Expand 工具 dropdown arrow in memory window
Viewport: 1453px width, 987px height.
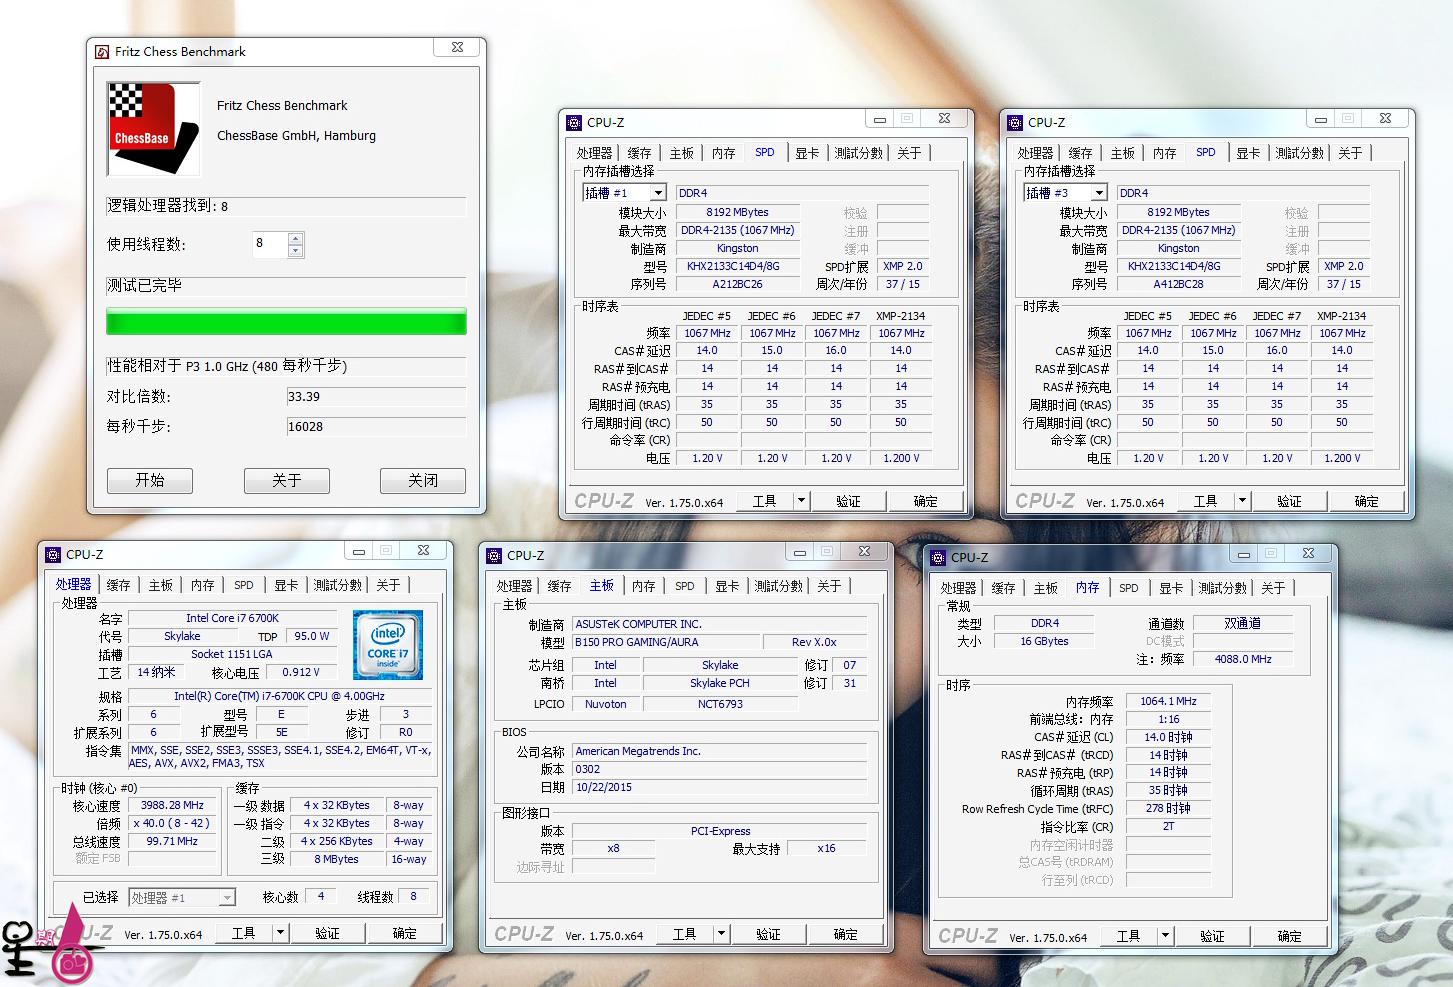(1165, 936)
